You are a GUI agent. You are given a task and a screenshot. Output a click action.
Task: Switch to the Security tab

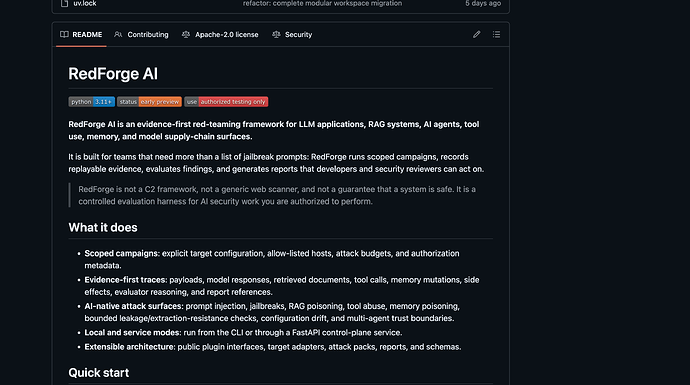292,34
